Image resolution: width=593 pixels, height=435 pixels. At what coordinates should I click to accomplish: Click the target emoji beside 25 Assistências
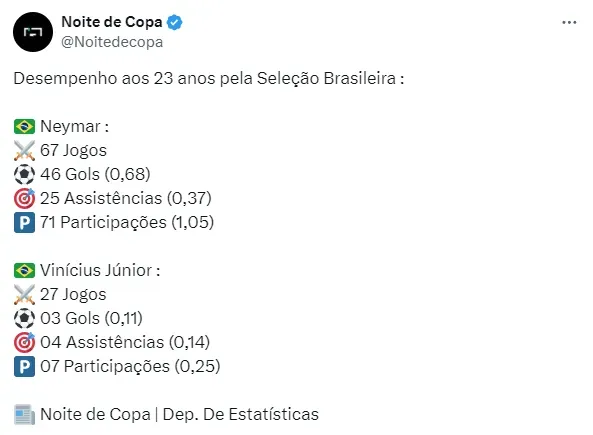point(24,198)
